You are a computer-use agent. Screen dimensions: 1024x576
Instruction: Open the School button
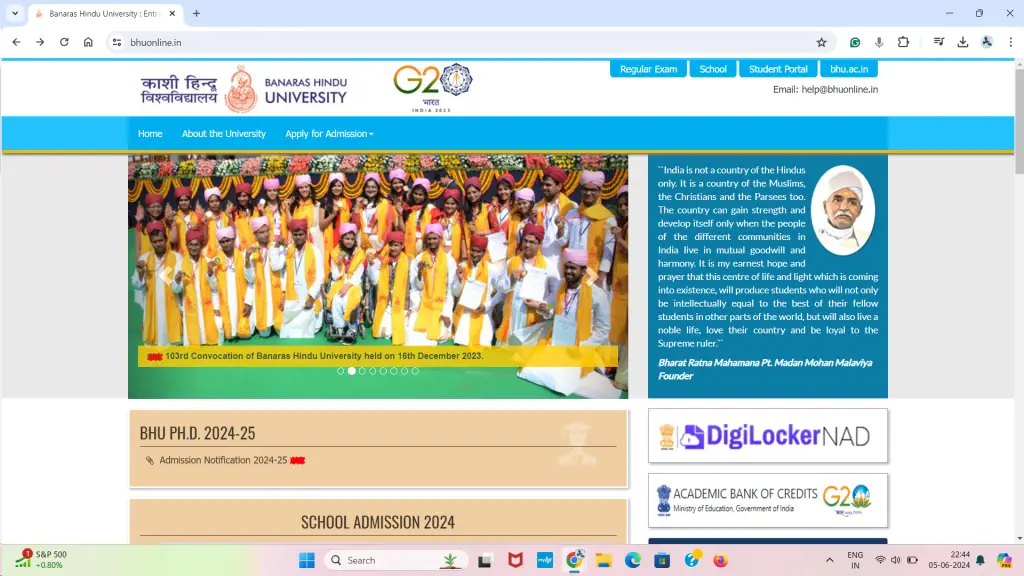tap(712, 69)
